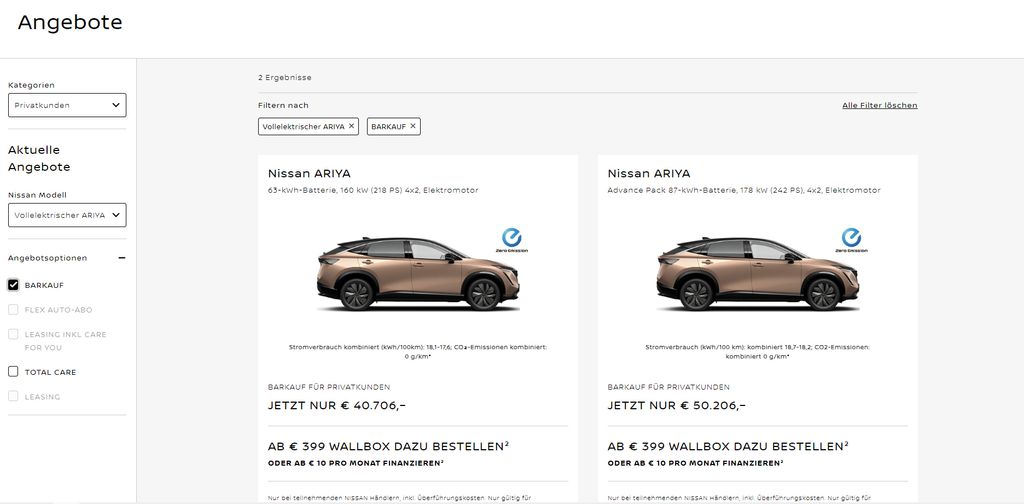Viewport: 1024px width, 504px height.
Task: Click the 2 Ergebnisse results count
Action: (x=285, y=78)
